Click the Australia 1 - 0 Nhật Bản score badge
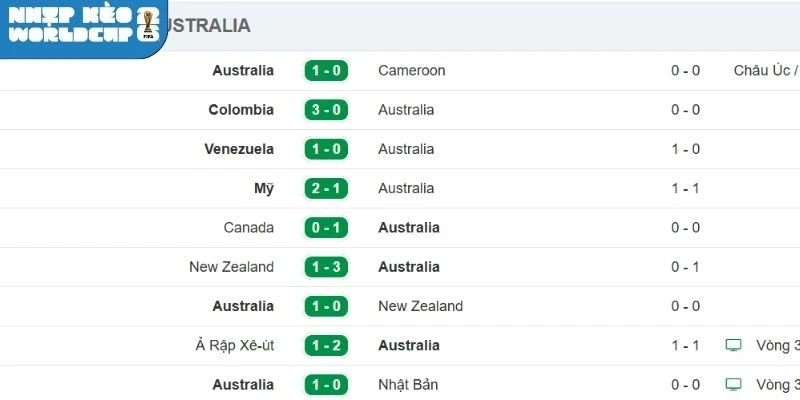Screen dimensions: 800x400 point(326,384)
